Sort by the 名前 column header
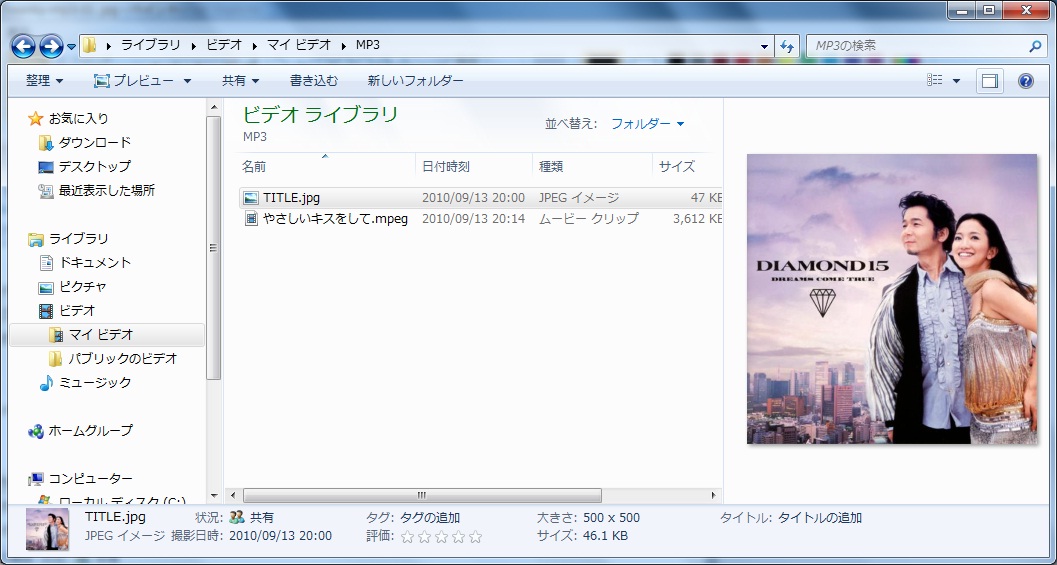This screenshot has width=1057, height=565. [x=328, y=167]
